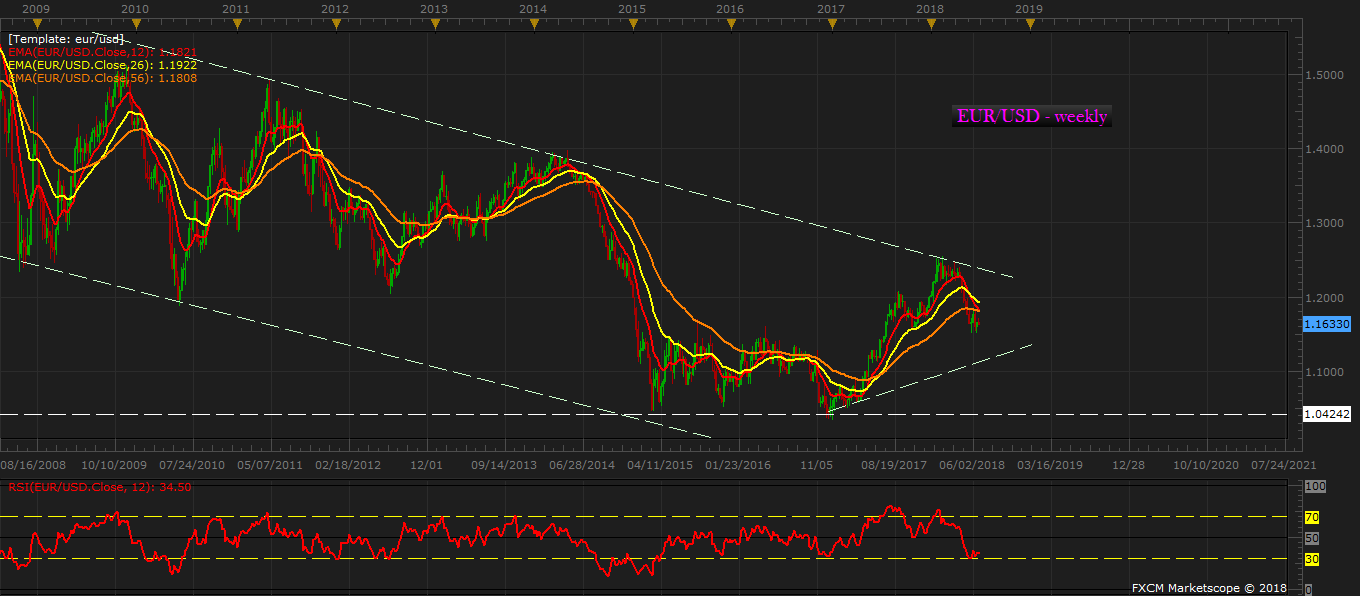Click the 10/10/2009 date axis label
Screen dimensions: 1360x596
114,465
